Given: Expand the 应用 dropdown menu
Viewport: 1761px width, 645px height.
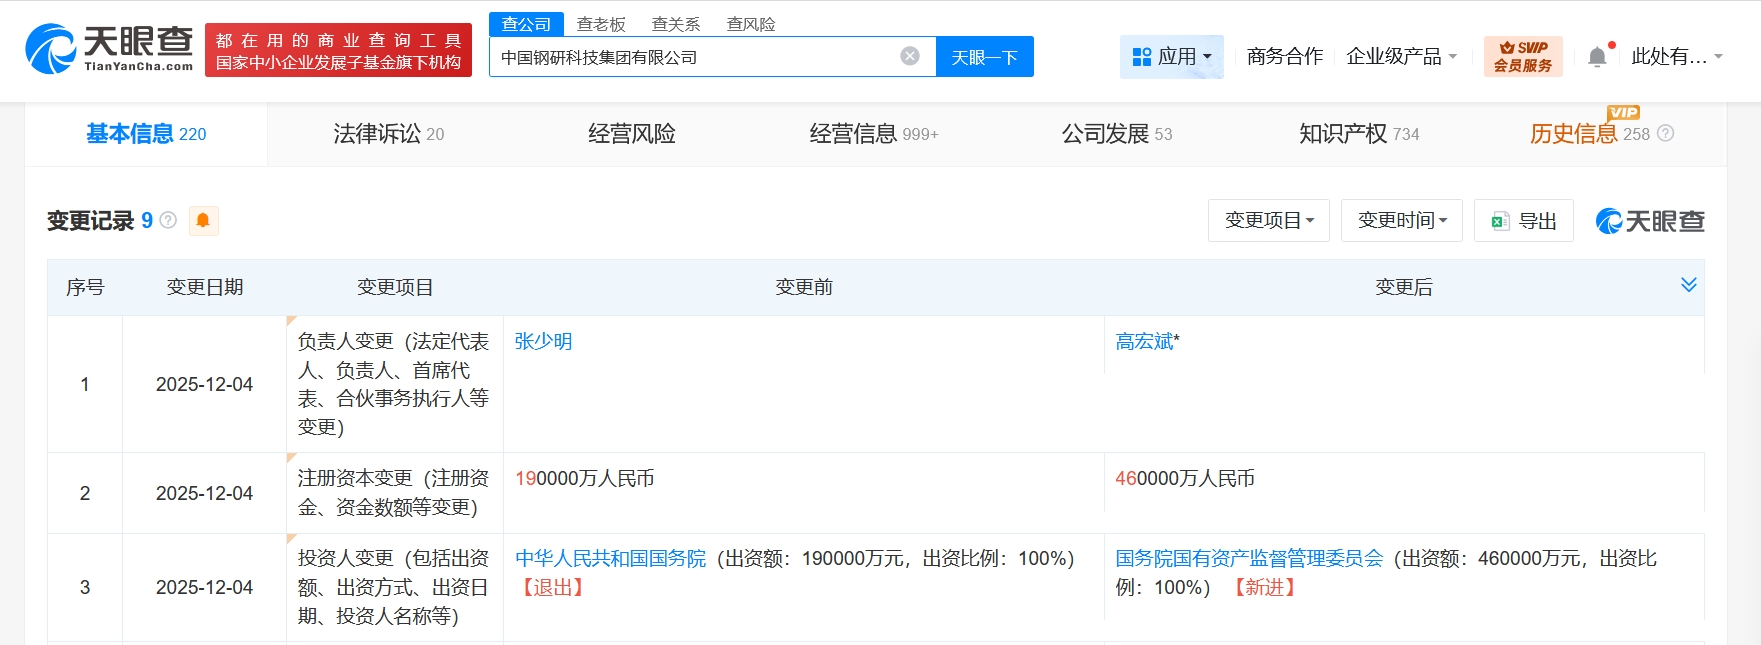Looking at the screenshot, I should [1171, 57].
